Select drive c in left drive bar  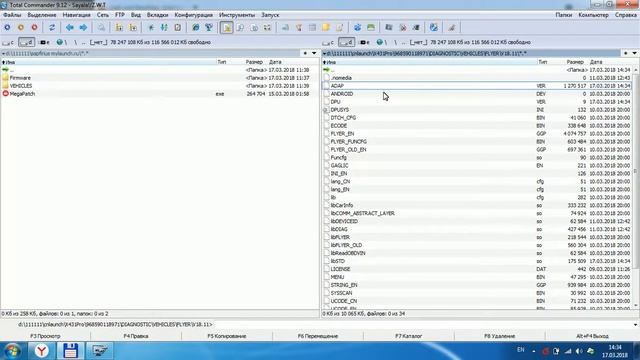tap(8, 42)
